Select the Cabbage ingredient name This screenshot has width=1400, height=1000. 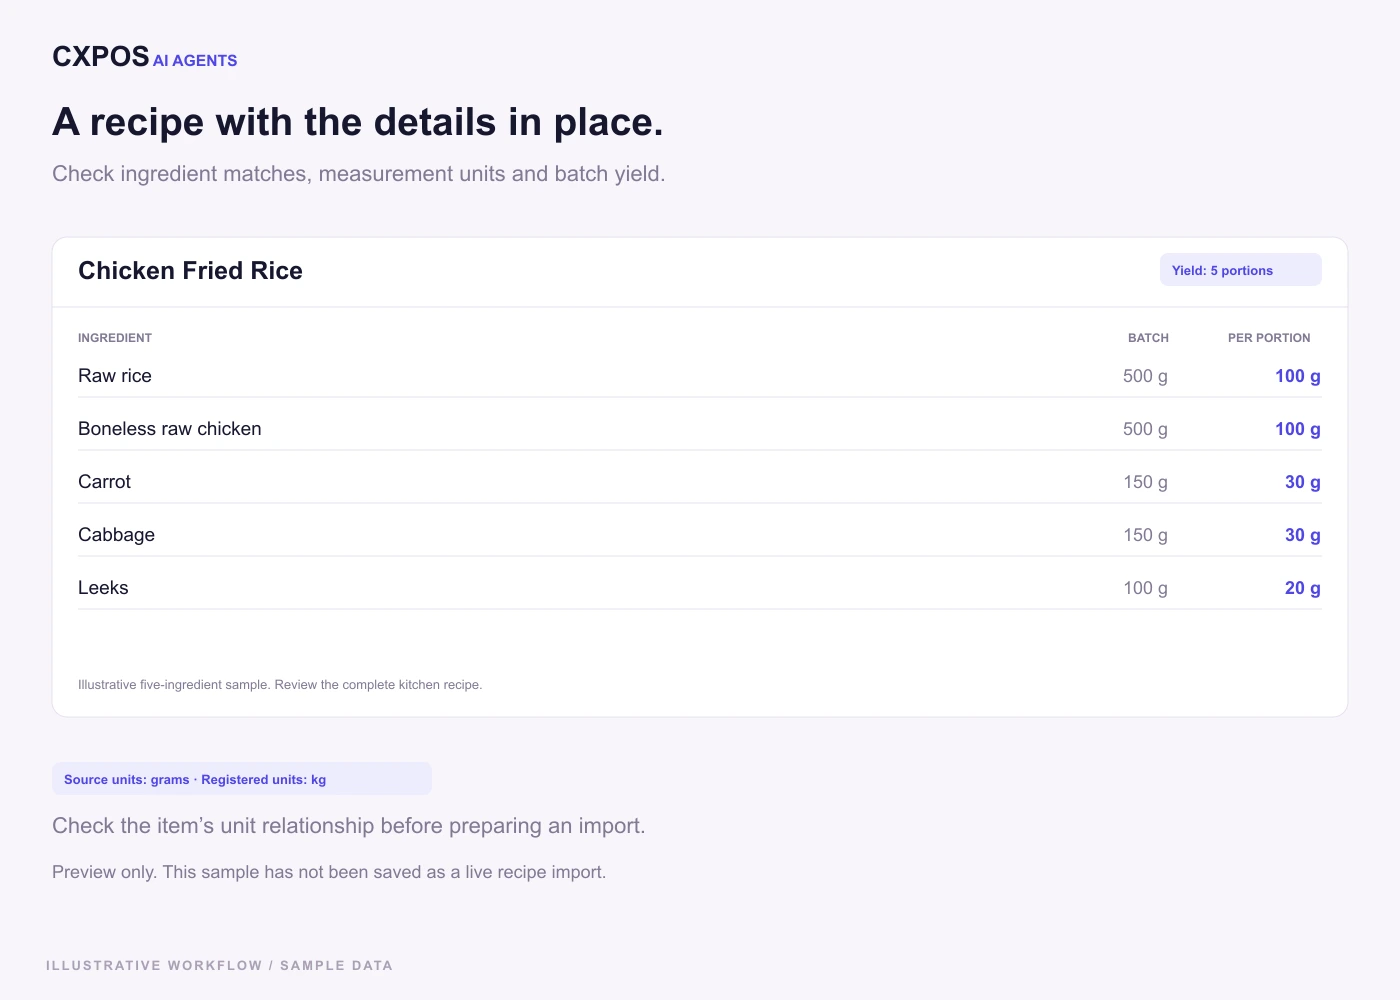pos(116,535)
